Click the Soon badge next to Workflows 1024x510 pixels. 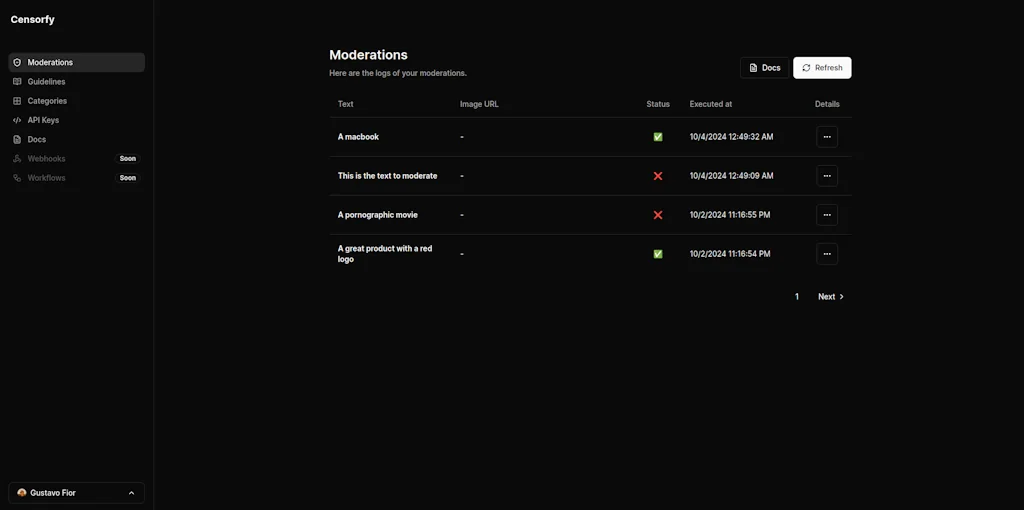(x=128, y=178)
